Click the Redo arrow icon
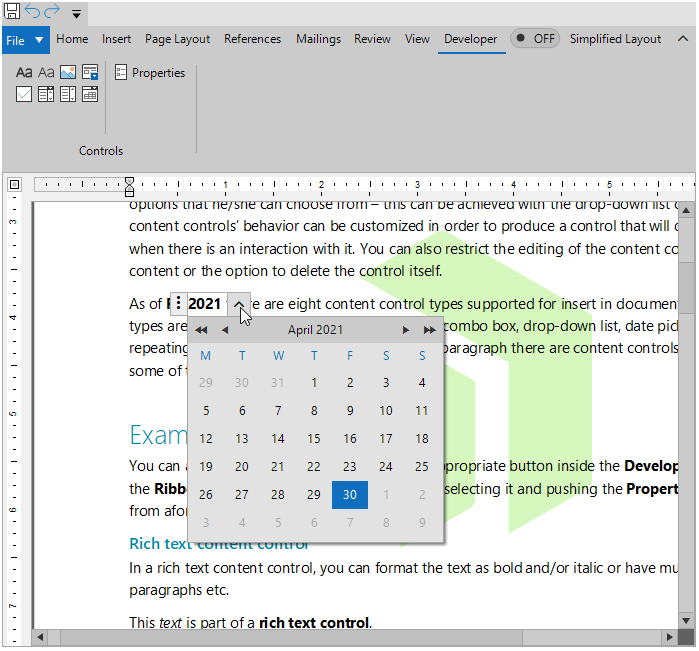Viewport: 699px width, 651px height. (52, 11)
